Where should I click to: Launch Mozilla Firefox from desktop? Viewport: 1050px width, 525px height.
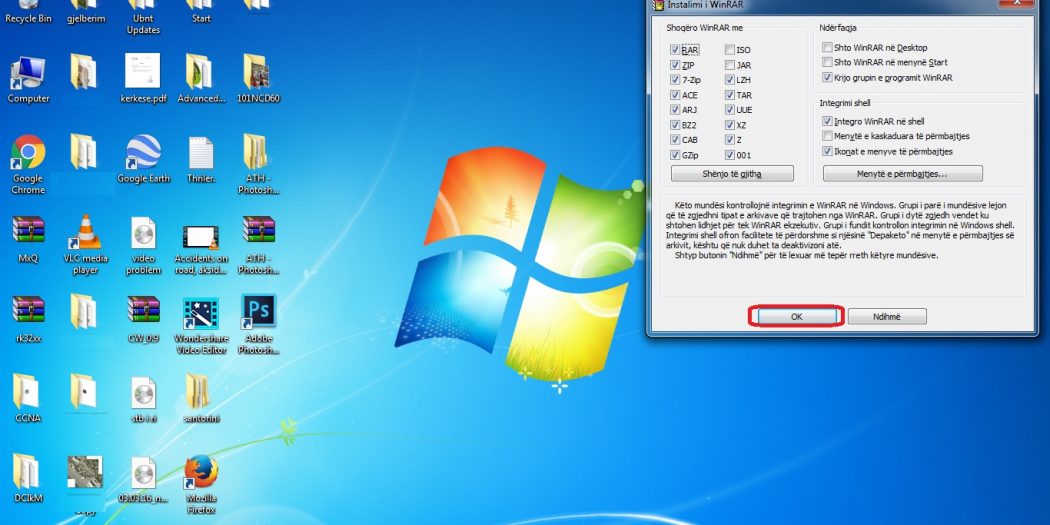201,485
